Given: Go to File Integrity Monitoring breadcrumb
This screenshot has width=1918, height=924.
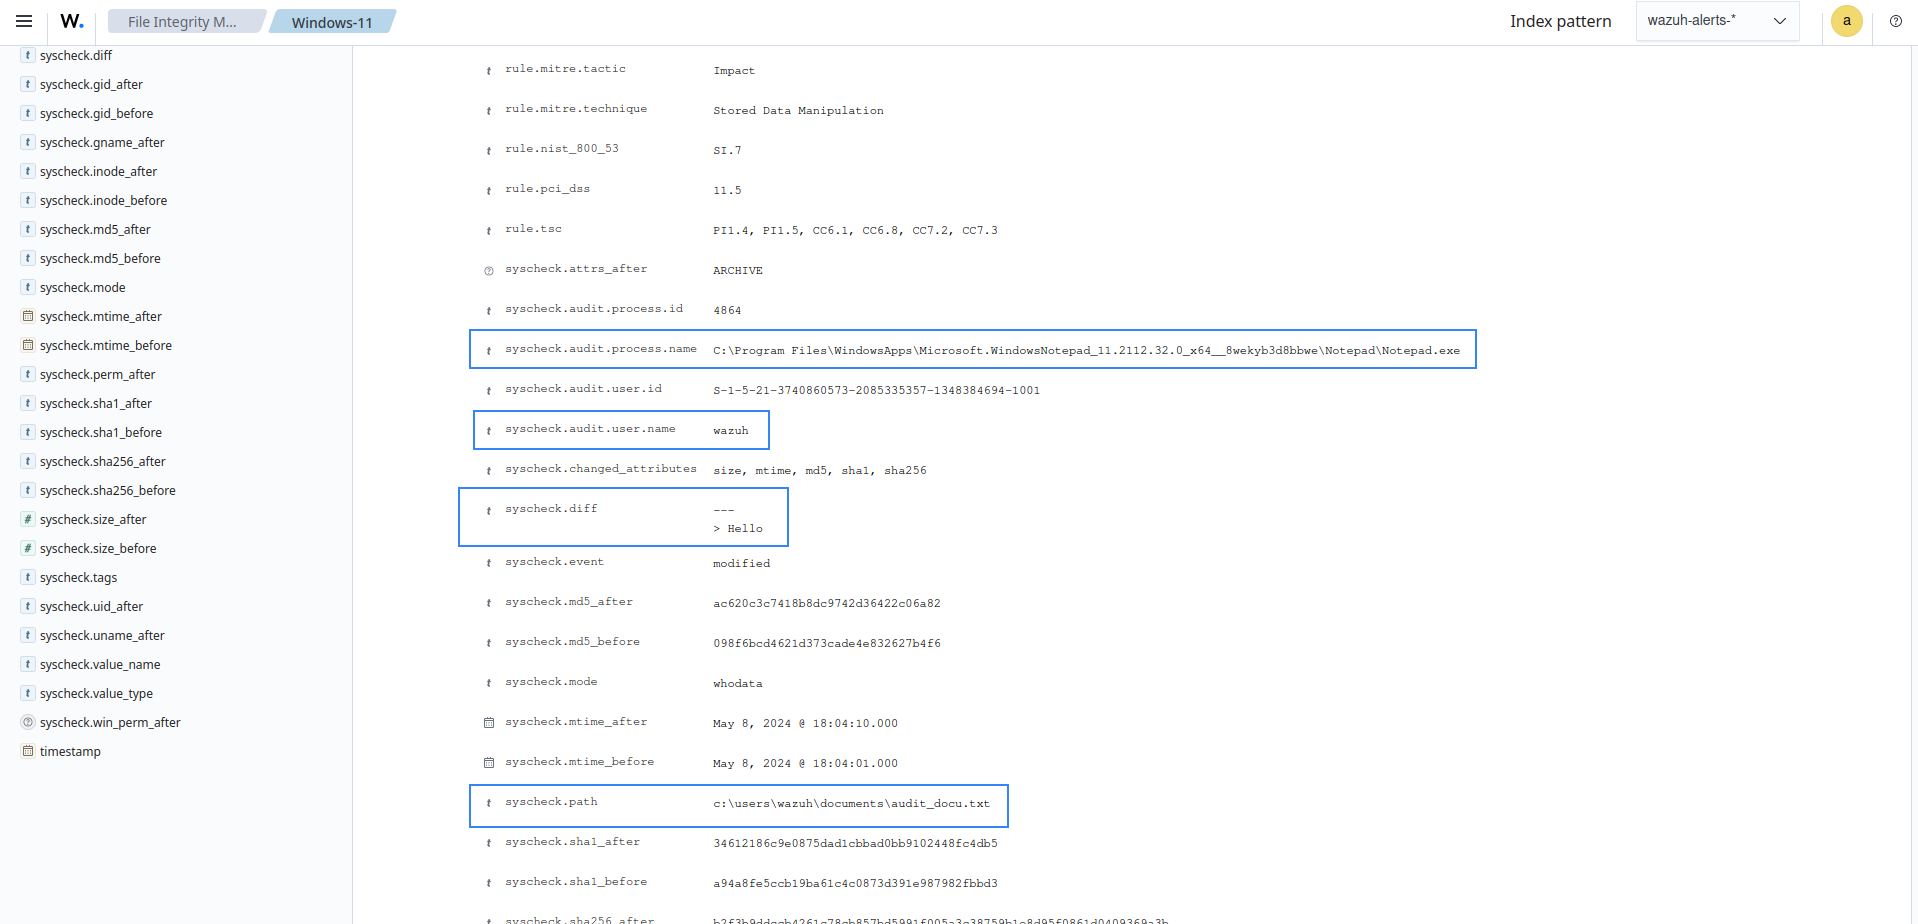Looking at the screenshot, I should [182, 22].
